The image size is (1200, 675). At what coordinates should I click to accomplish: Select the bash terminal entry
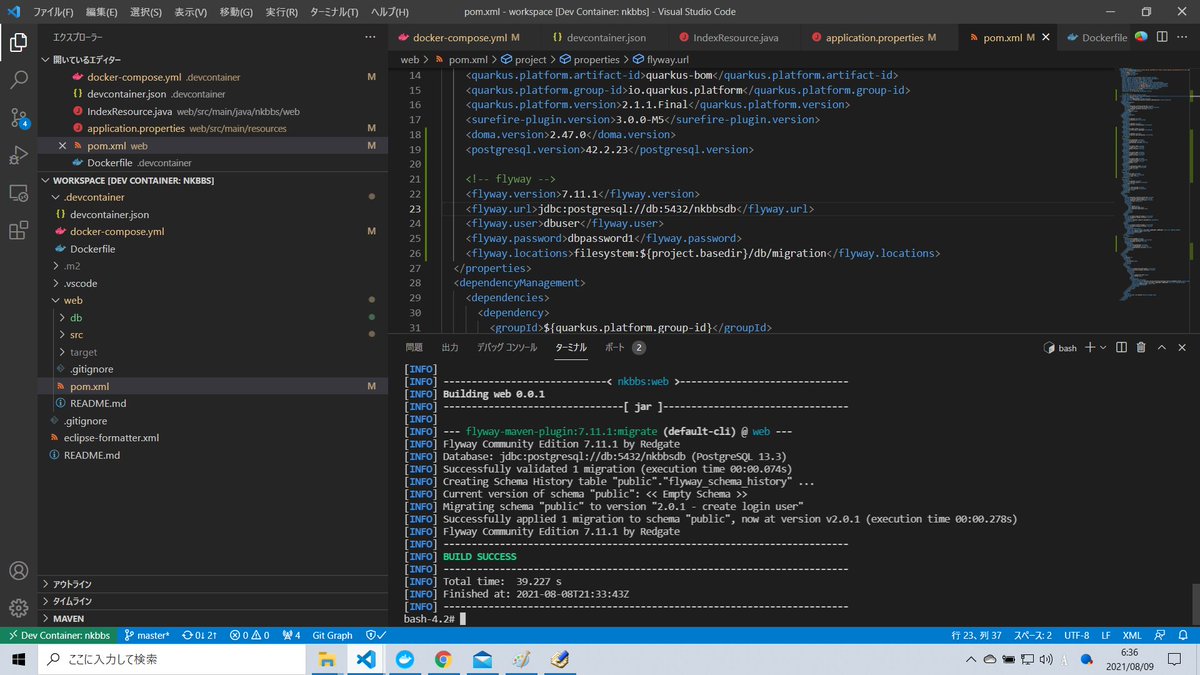click(1060, 347)
